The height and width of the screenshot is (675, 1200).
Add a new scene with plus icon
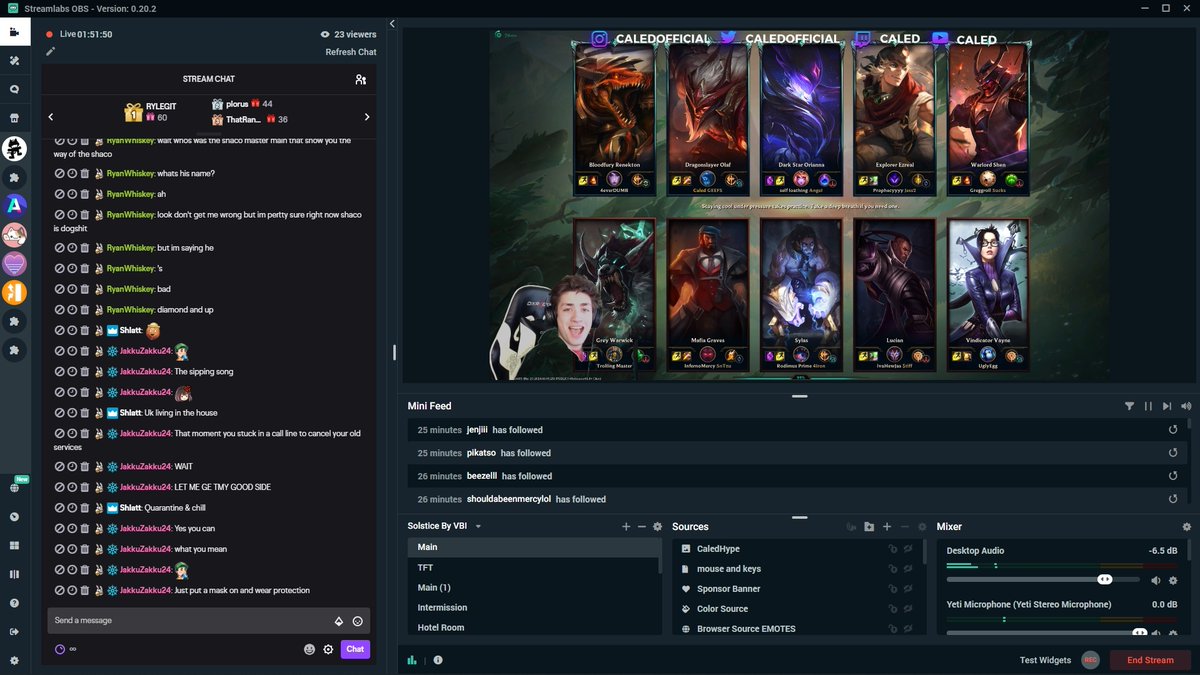(x=626, y=527)
